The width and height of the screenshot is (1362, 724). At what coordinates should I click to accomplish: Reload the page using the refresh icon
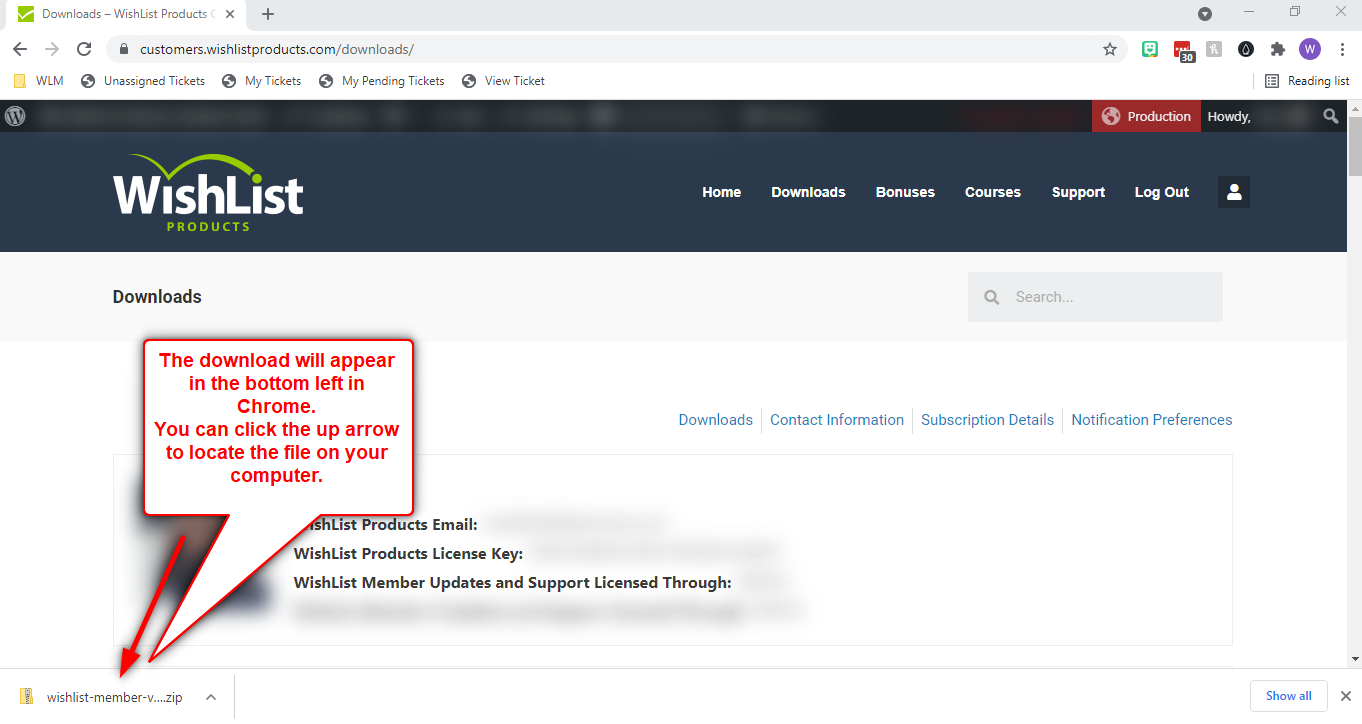[84, 49]
